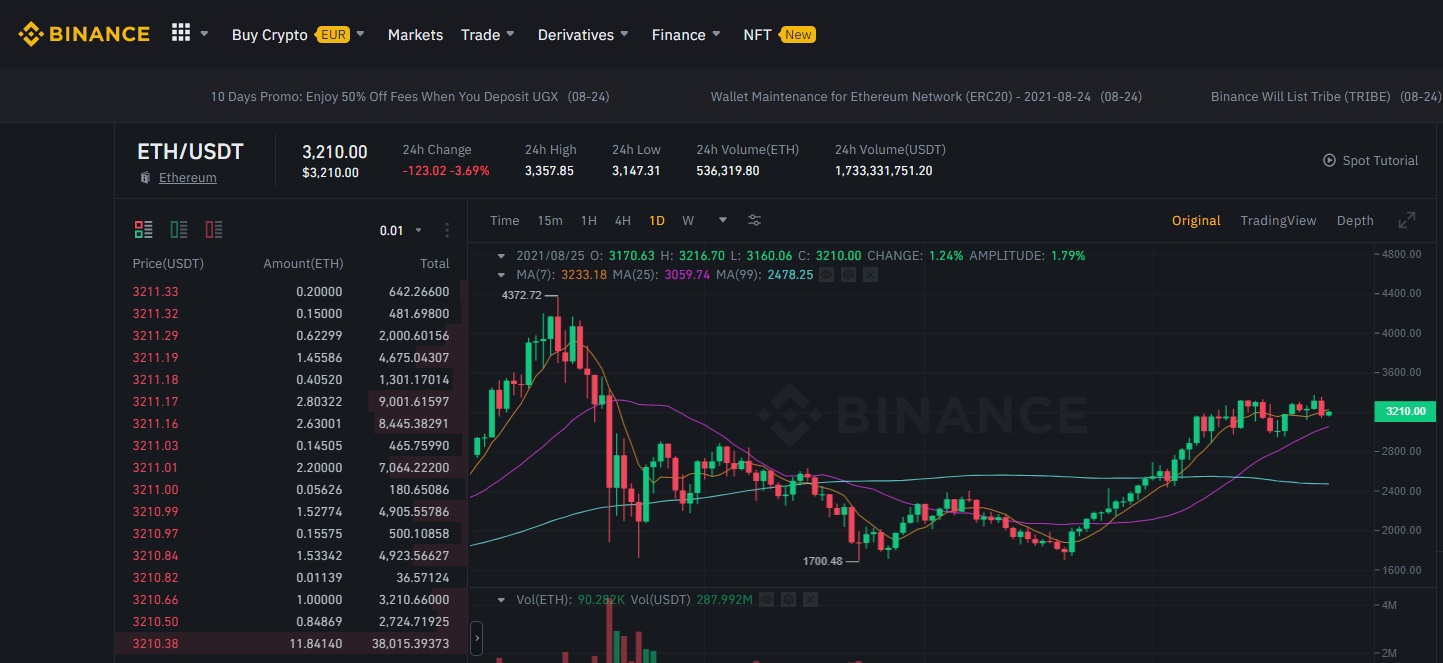Toggle MA indicator visibility eye
This screenshot has width=1443, height=663.
pos(826,274)
